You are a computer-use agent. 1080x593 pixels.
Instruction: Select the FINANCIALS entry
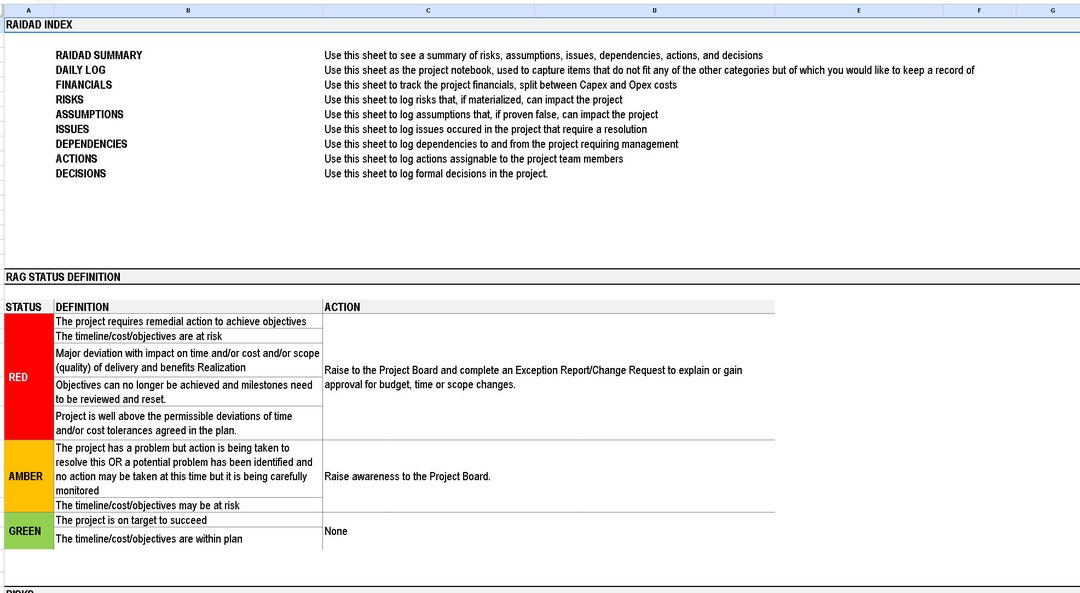pos(82,85)
